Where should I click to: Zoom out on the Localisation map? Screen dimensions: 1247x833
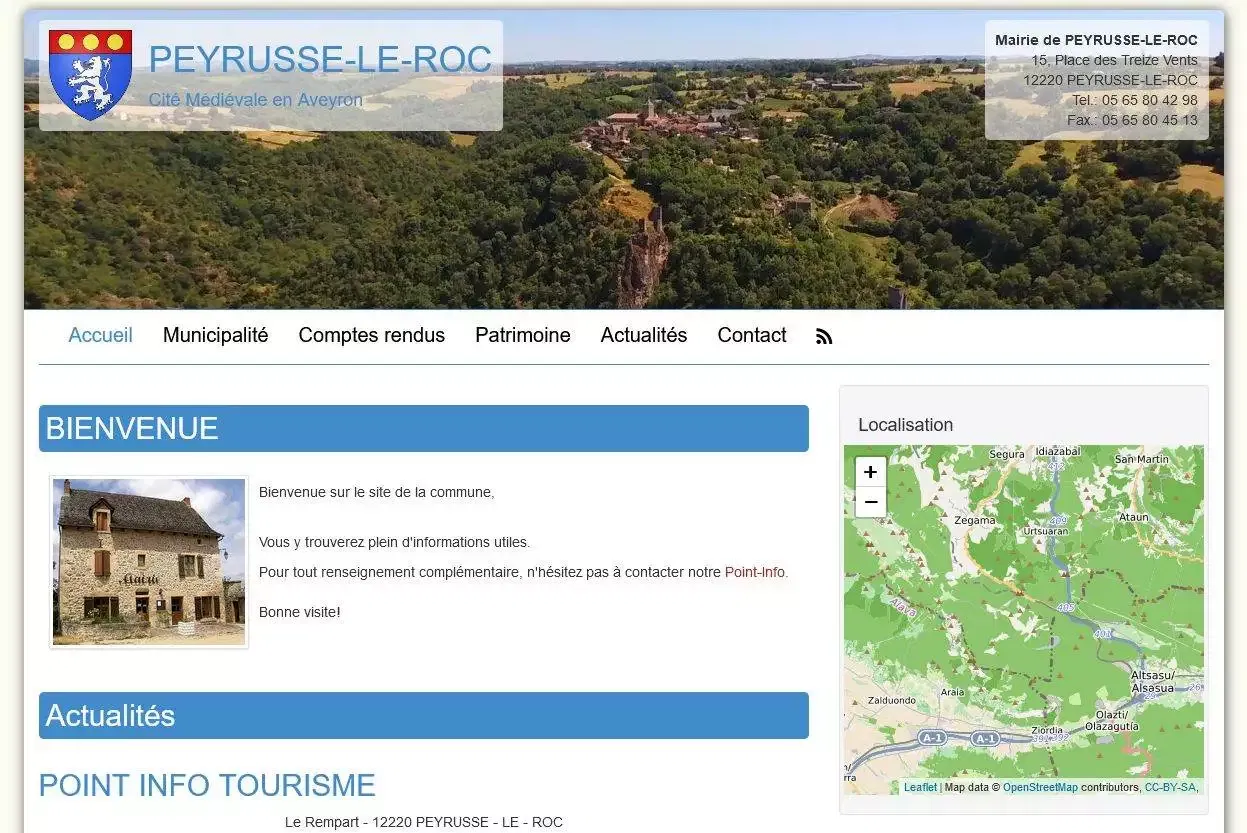(x=869, y=501)
